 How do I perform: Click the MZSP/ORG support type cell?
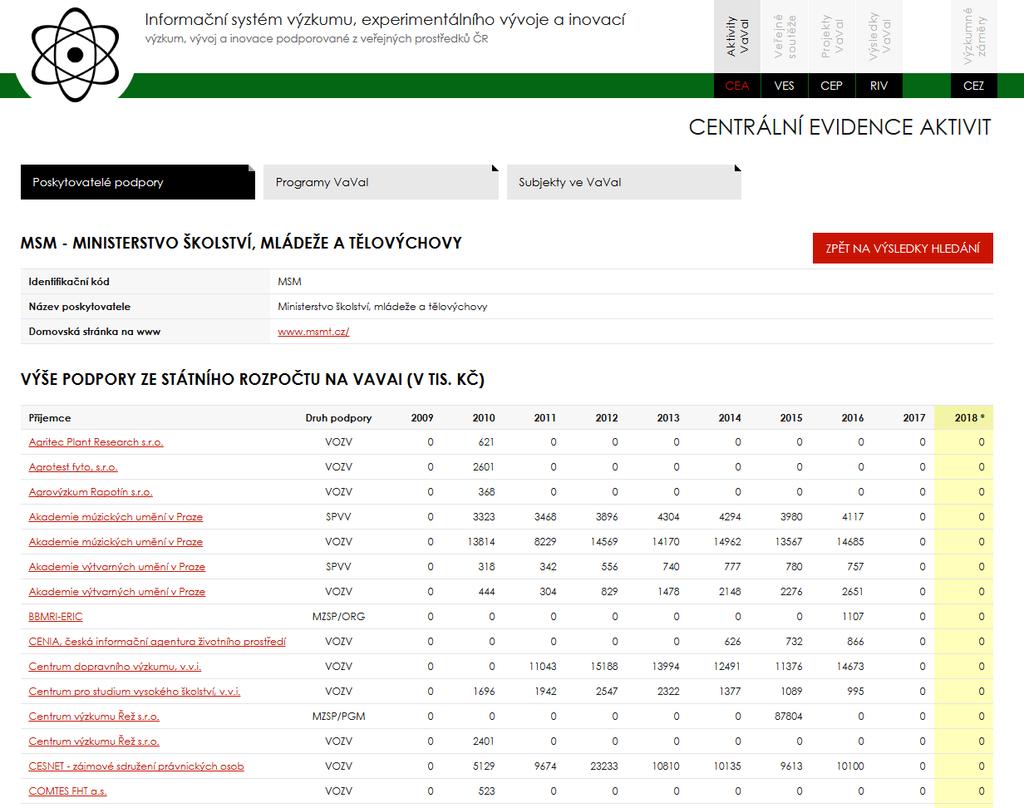click(x=338, y=617)
